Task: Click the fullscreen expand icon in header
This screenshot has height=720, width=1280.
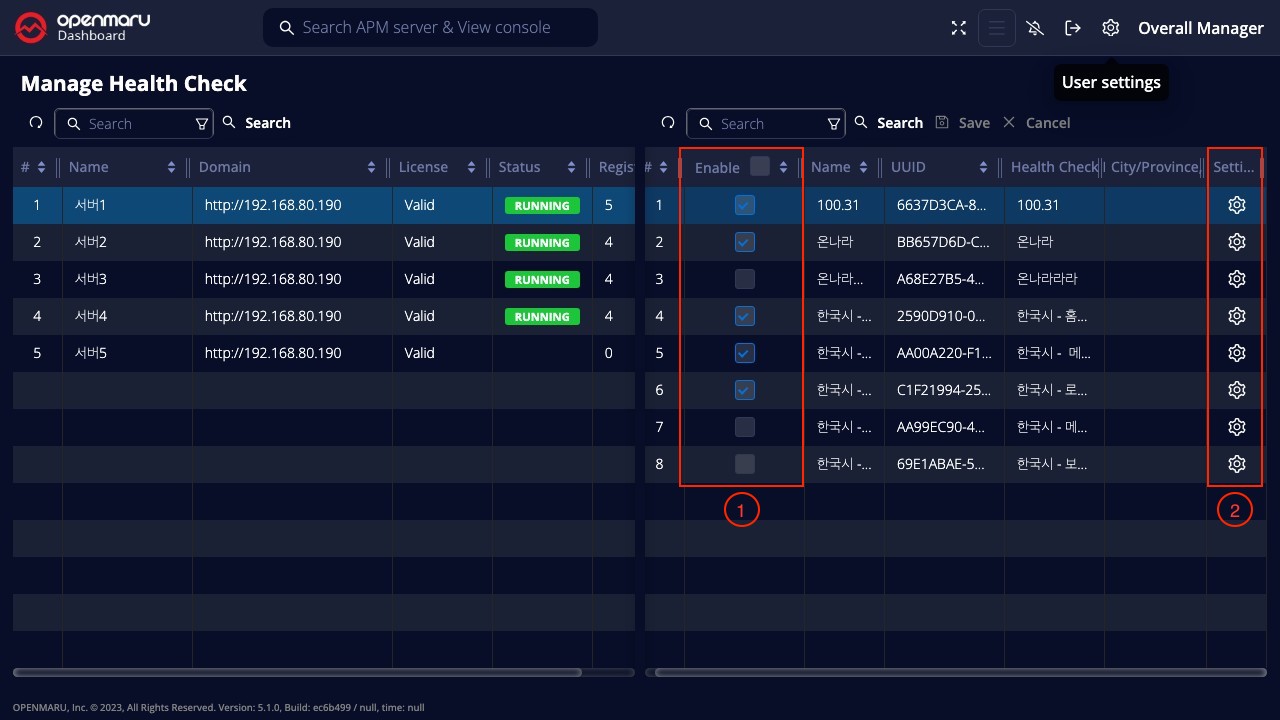Action: click(958, 28)
